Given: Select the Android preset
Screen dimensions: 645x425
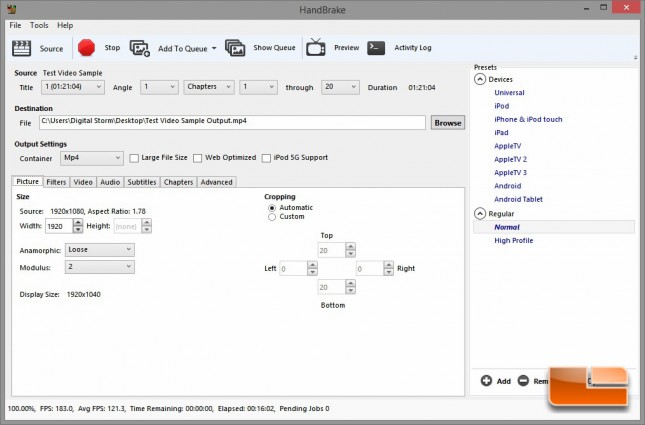Looking at the screenshot, I should click(508, 186).
